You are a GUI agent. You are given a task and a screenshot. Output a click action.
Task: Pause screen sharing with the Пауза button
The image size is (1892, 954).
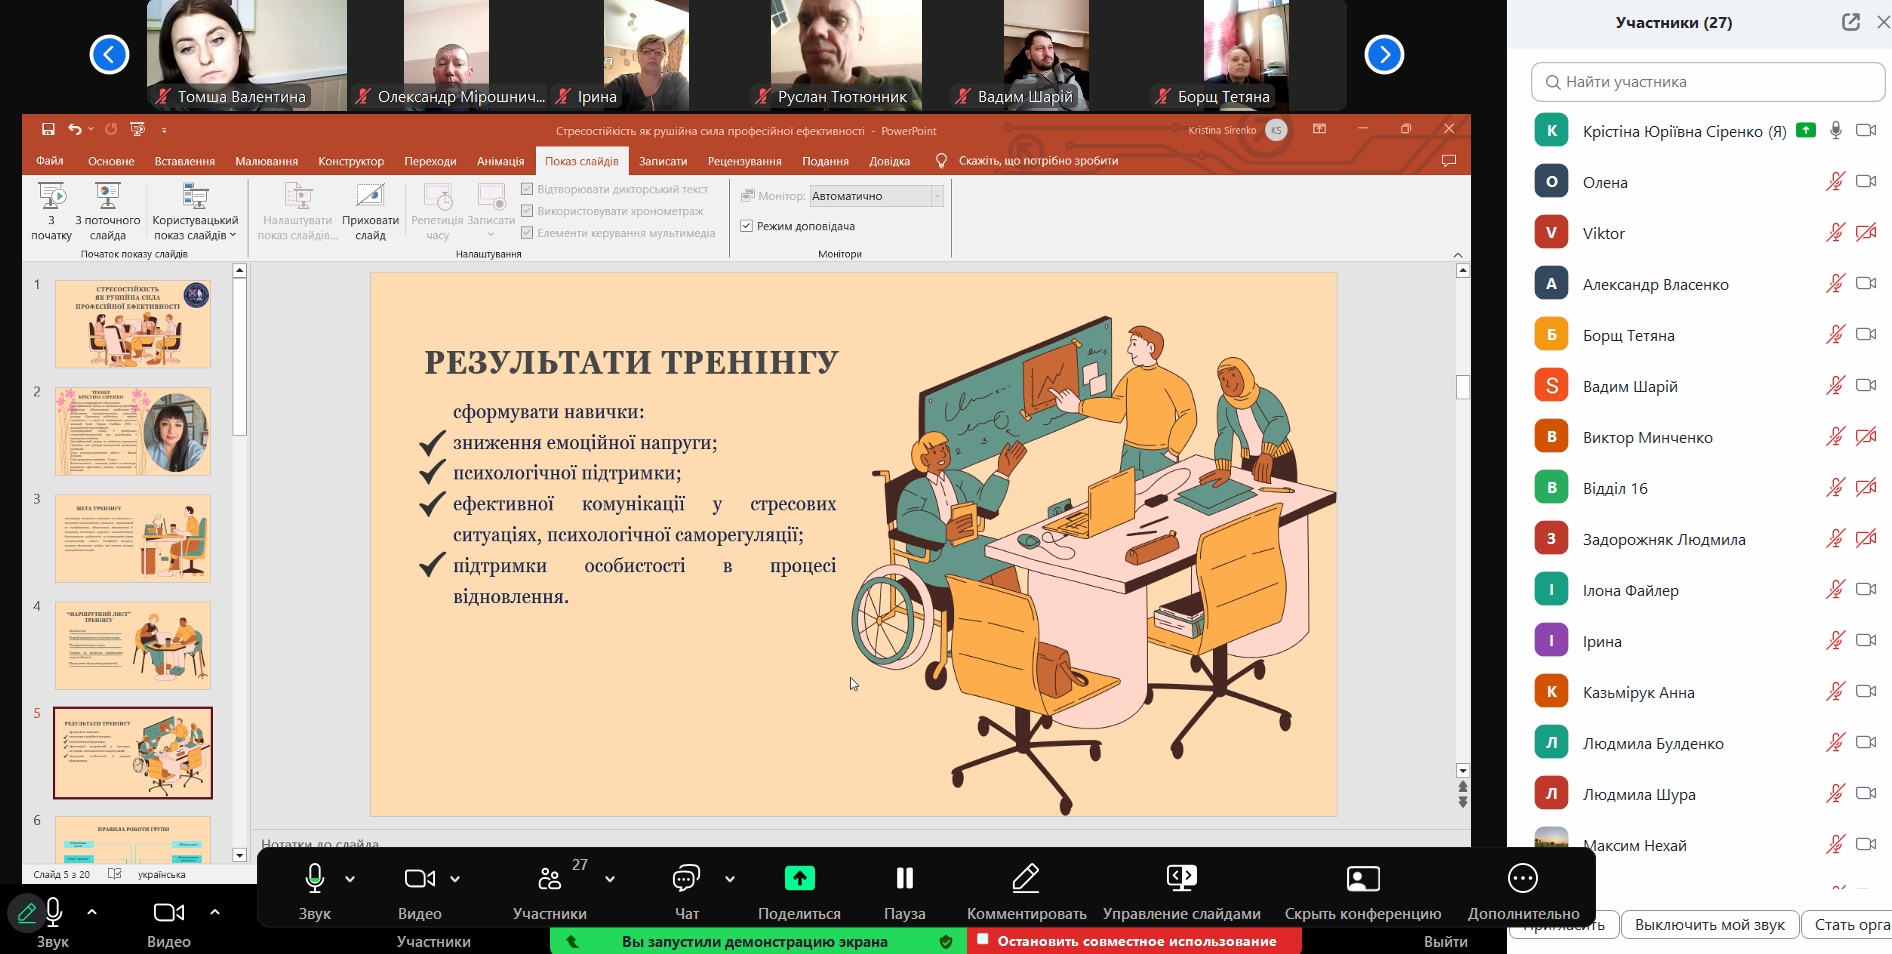(904, 879)
